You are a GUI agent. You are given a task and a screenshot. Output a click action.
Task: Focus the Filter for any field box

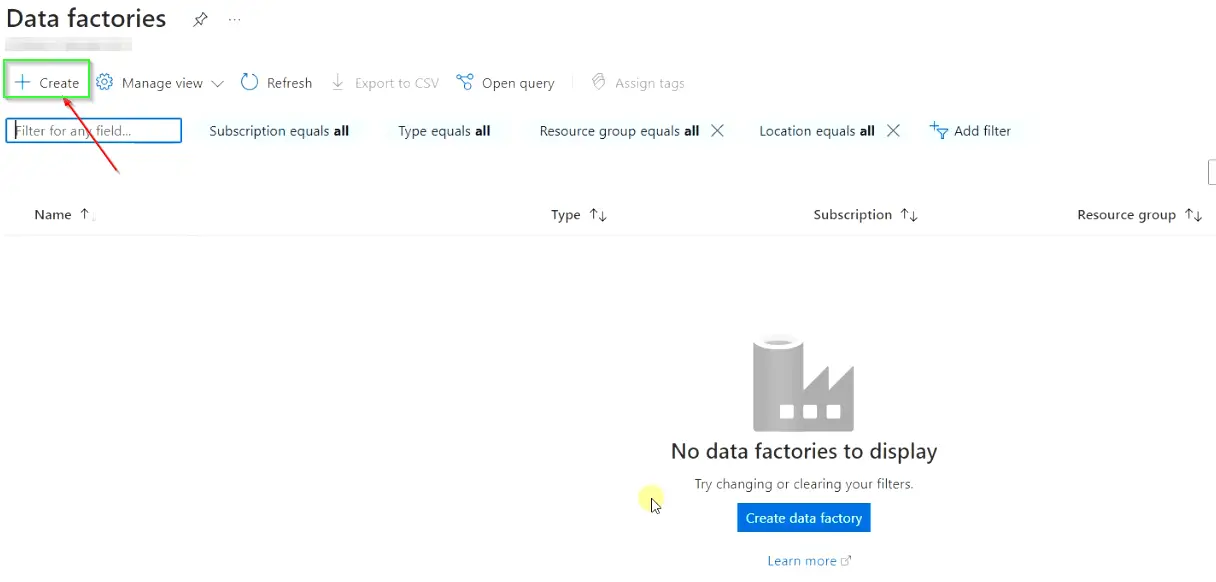(94, 131)
